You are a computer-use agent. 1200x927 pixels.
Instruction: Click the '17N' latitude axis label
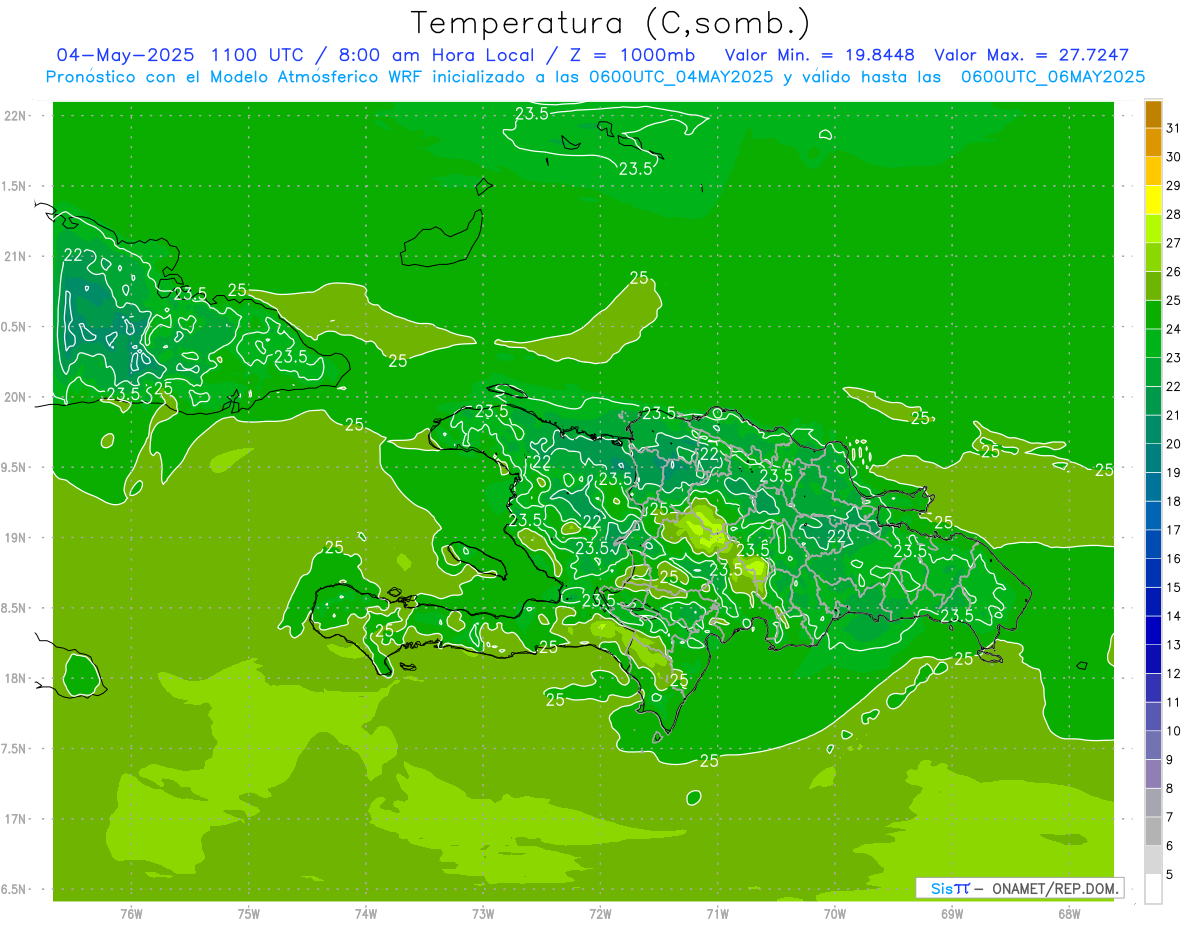(15, 819)
